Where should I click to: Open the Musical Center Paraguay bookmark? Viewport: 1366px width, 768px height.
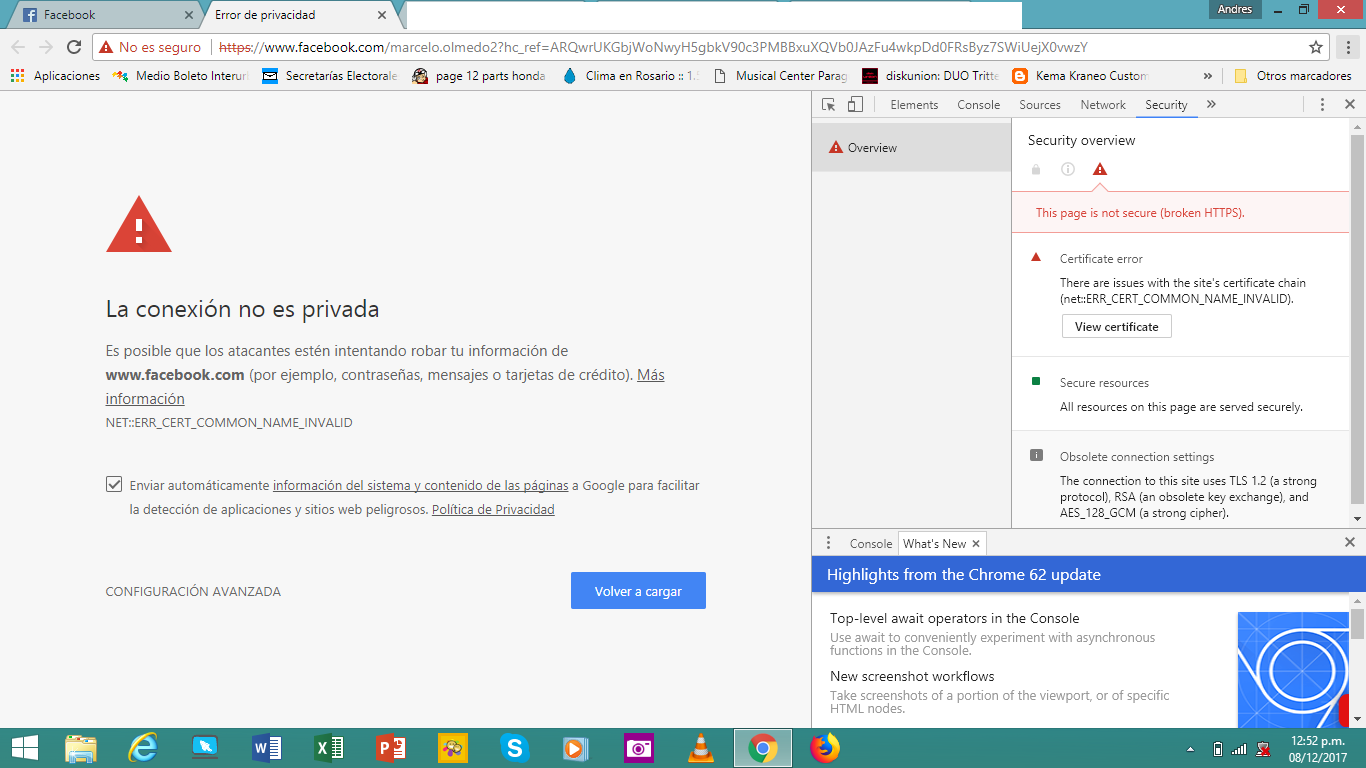click(x=780, y=76)
